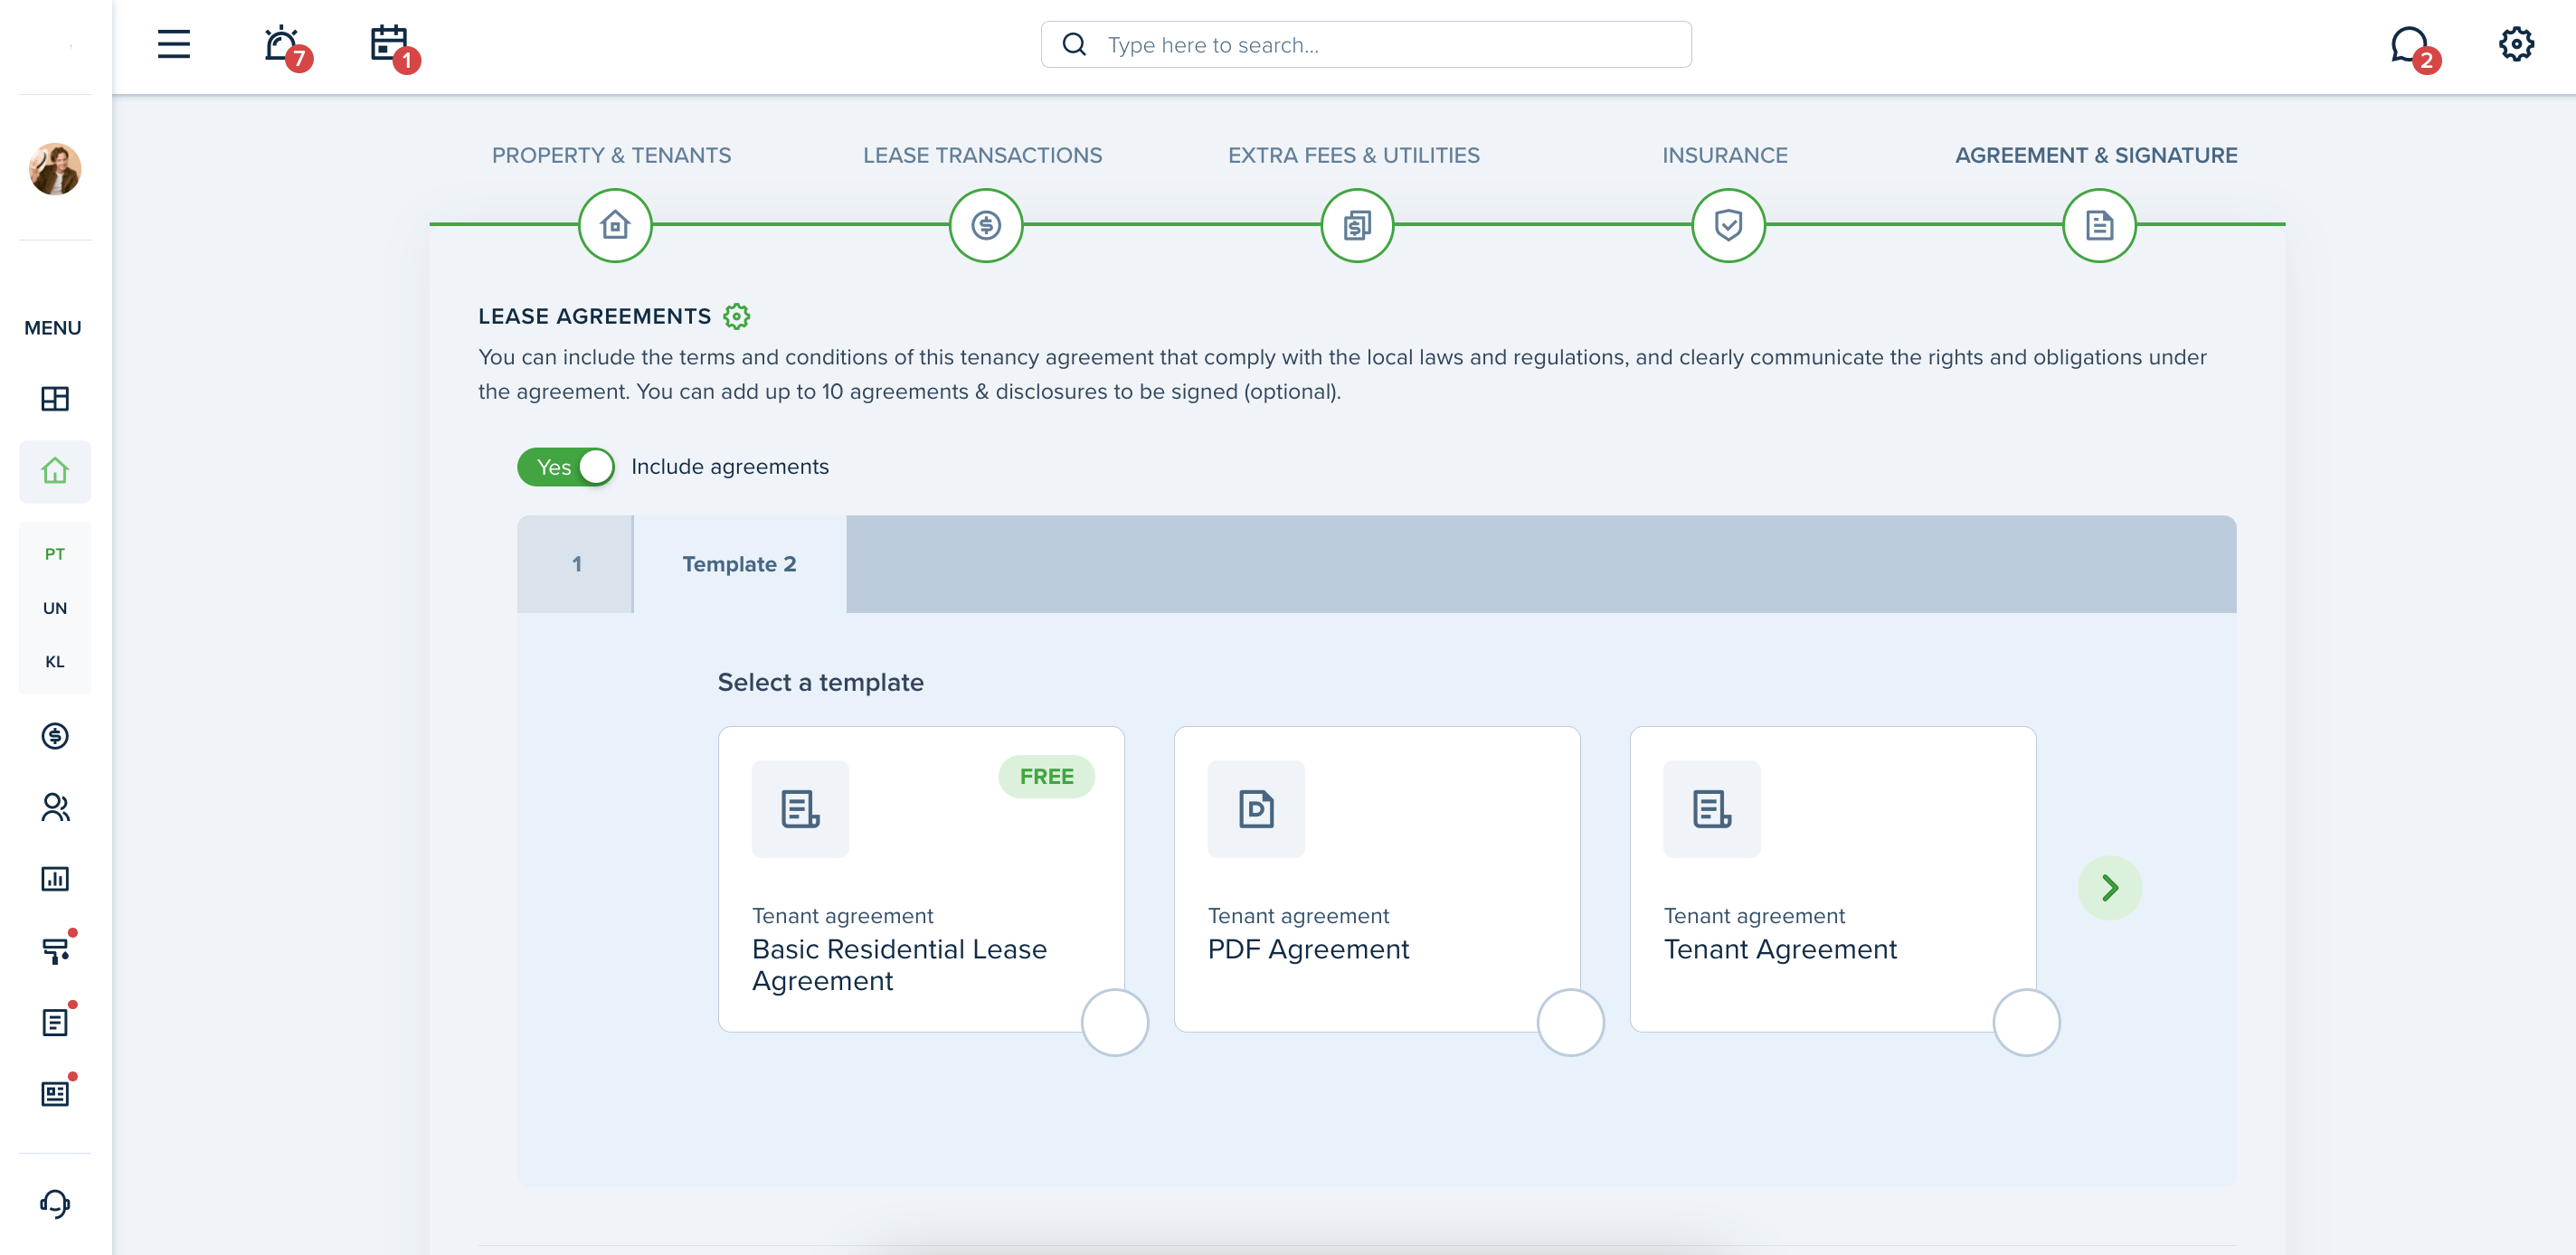Open the contacts people icon in sidebar
The width and height of the screenshot is (2576, 1255).
pos(55,807)
